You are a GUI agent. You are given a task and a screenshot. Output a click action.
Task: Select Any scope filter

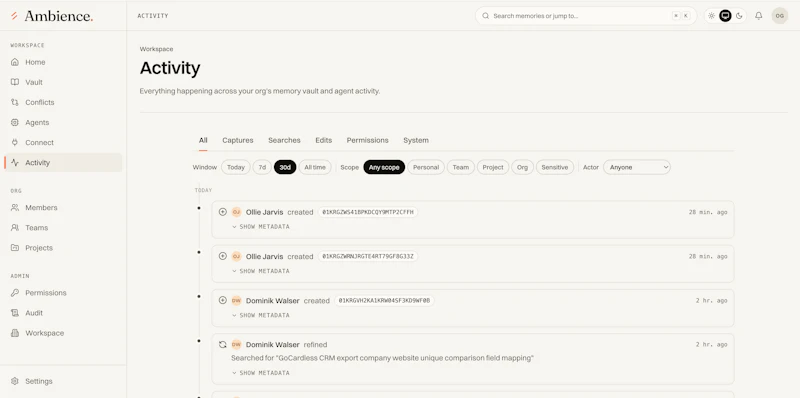384,167
